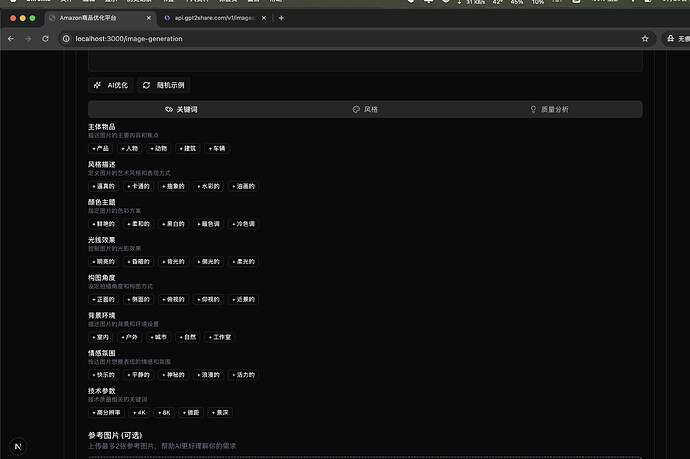The image size is (690, 459).
Task: Add the 昏暗的 lighting chip
Action: click(138, 261)
